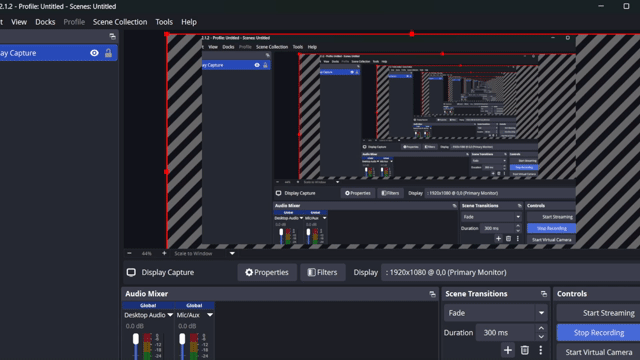Screen dimensions: 640x360
Task: Decrease transition duration with down arrow
Action: coord(541,337)
